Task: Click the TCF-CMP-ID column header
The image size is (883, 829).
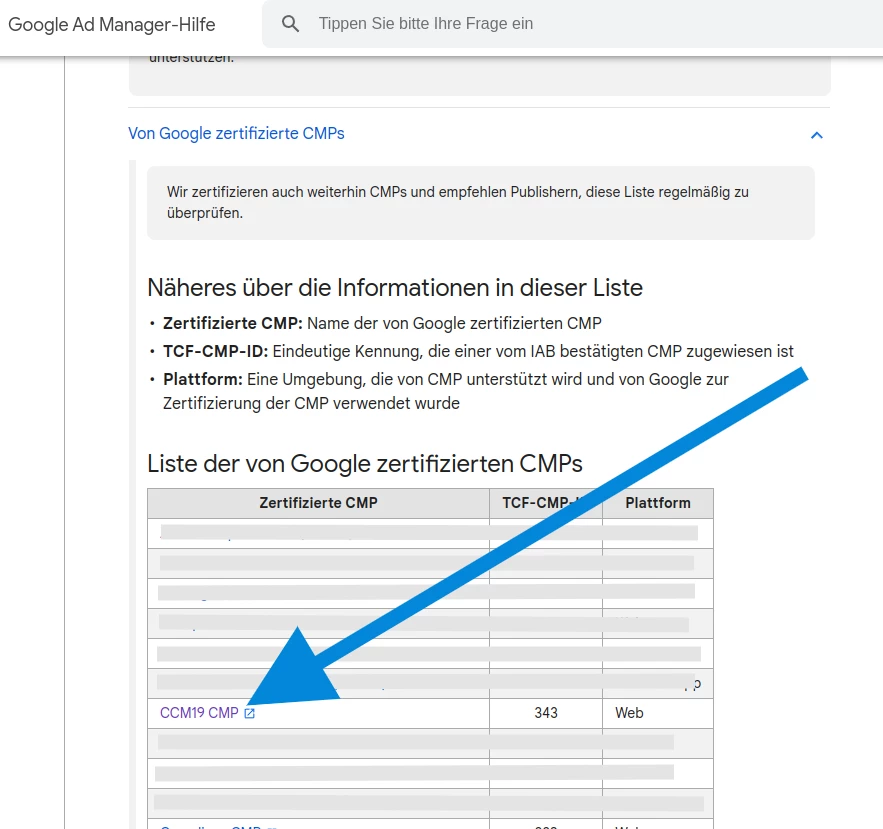Action: pyautogui.click(x=540, y=503)
